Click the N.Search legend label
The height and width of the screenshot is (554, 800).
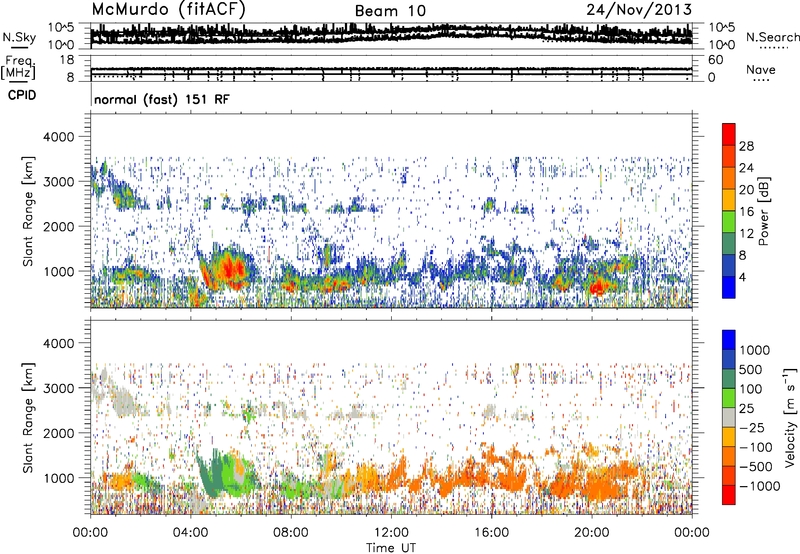[772, 37]
